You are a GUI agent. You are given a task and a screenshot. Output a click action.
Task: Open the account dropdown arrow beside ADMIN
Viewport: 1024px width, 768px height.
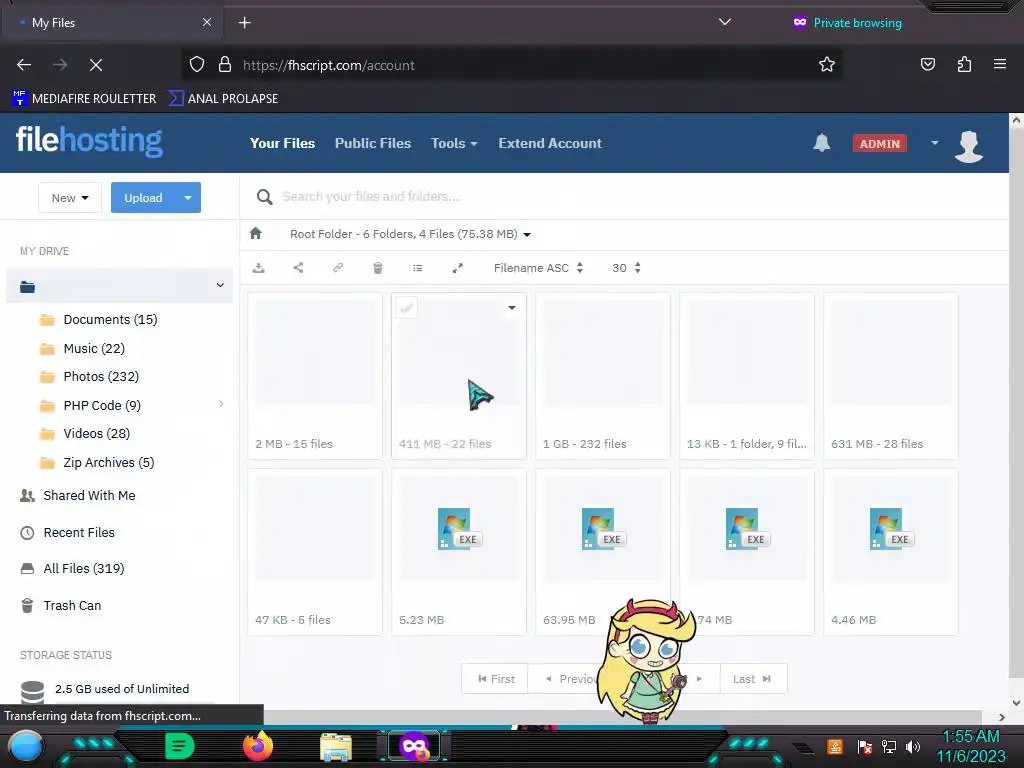coord(935,143)
